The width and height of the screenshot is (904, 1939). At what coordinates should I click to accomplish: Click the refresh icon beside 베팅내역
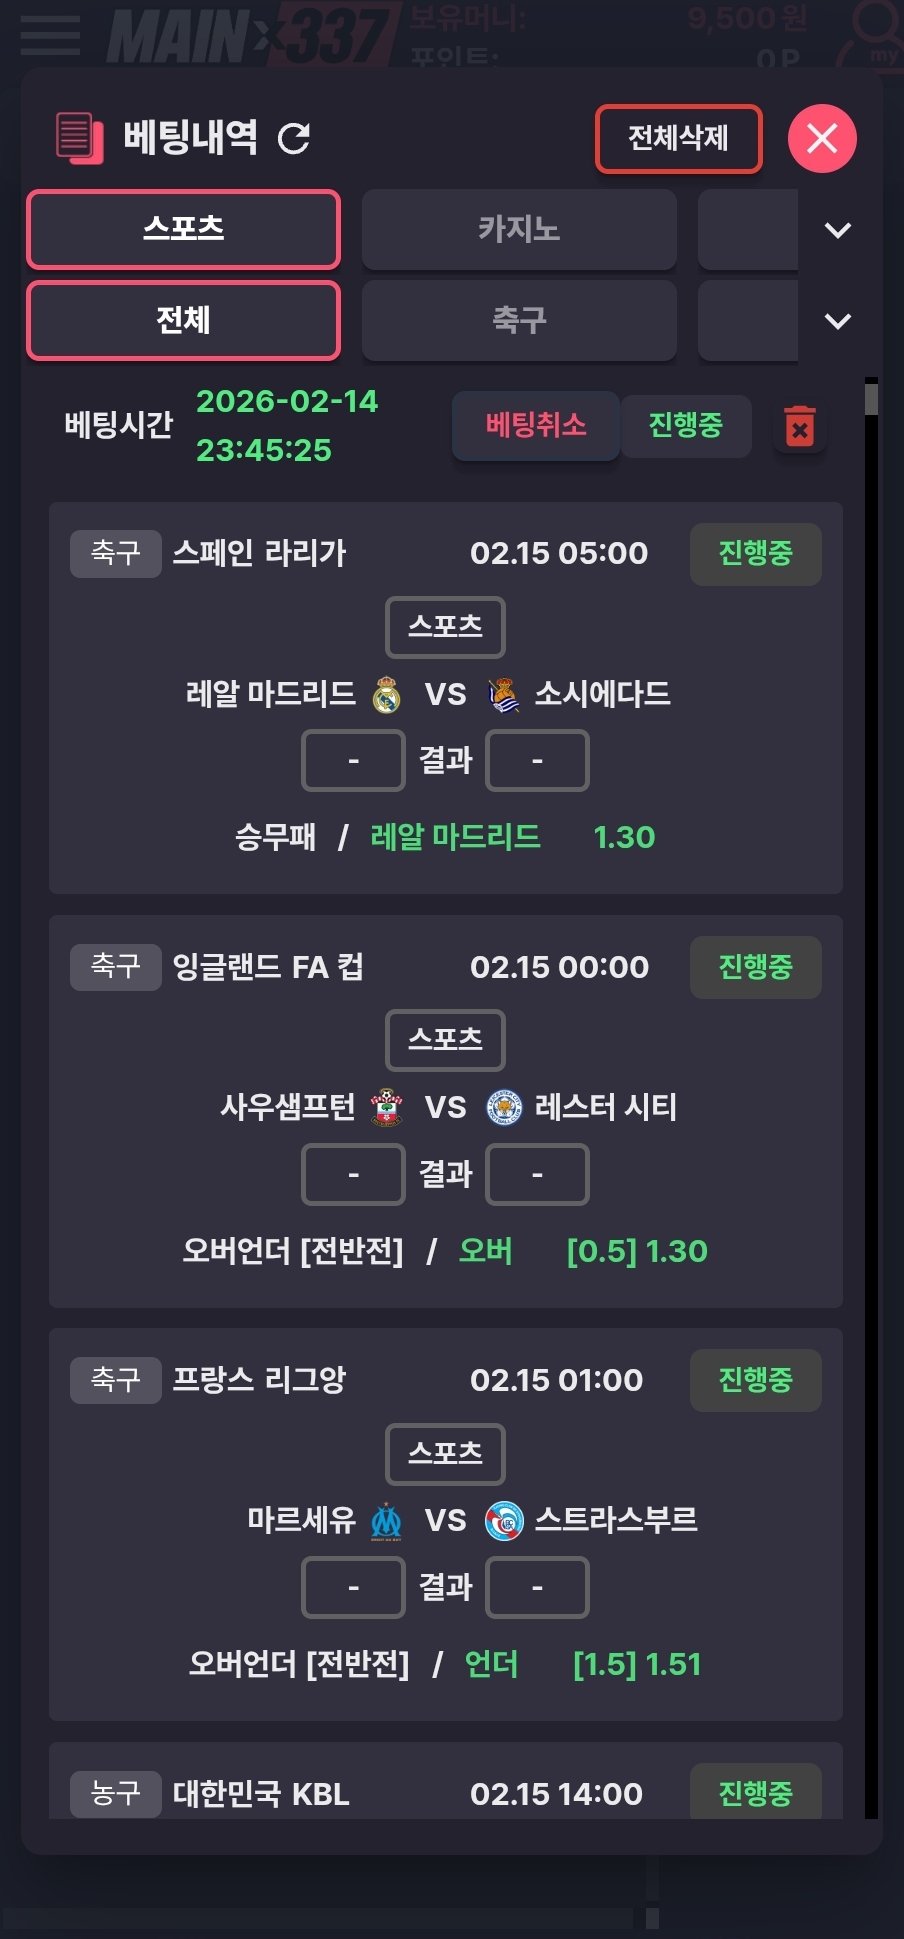(x=294, y=138)
